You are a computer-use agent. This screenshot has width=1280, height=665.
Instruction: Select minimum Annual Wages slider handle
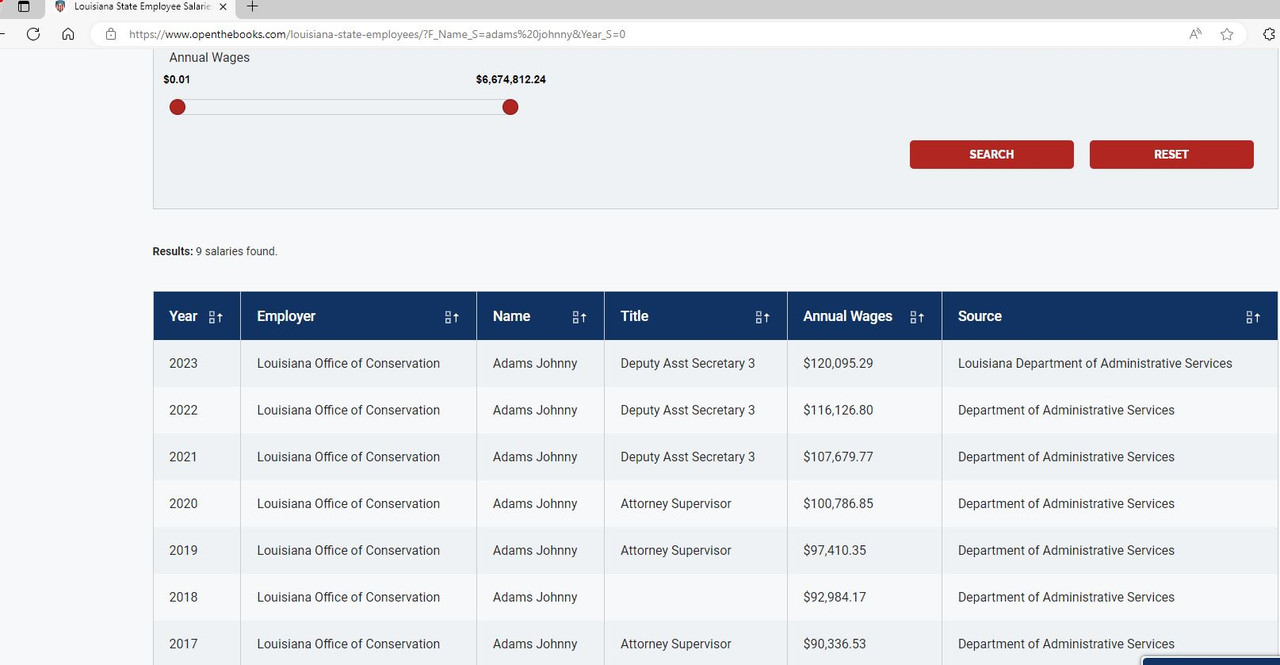click(x=177, y=107)
